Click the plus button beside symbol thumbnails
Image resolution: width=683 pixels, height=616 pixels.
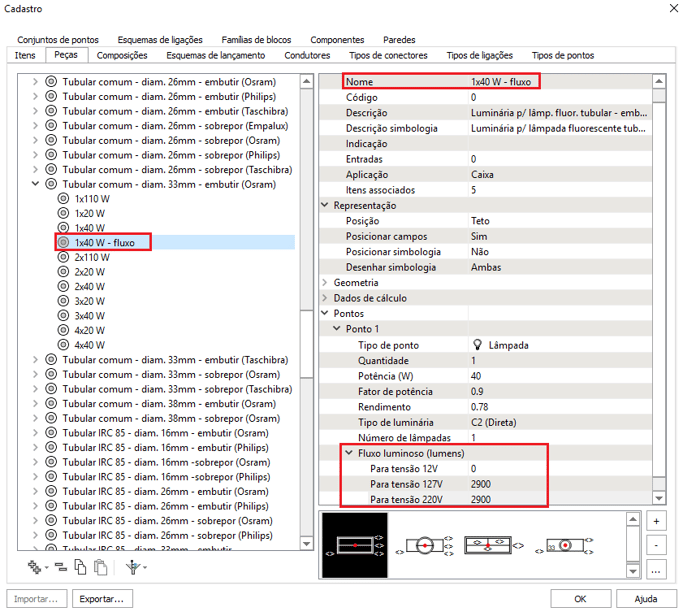[656, 521]
